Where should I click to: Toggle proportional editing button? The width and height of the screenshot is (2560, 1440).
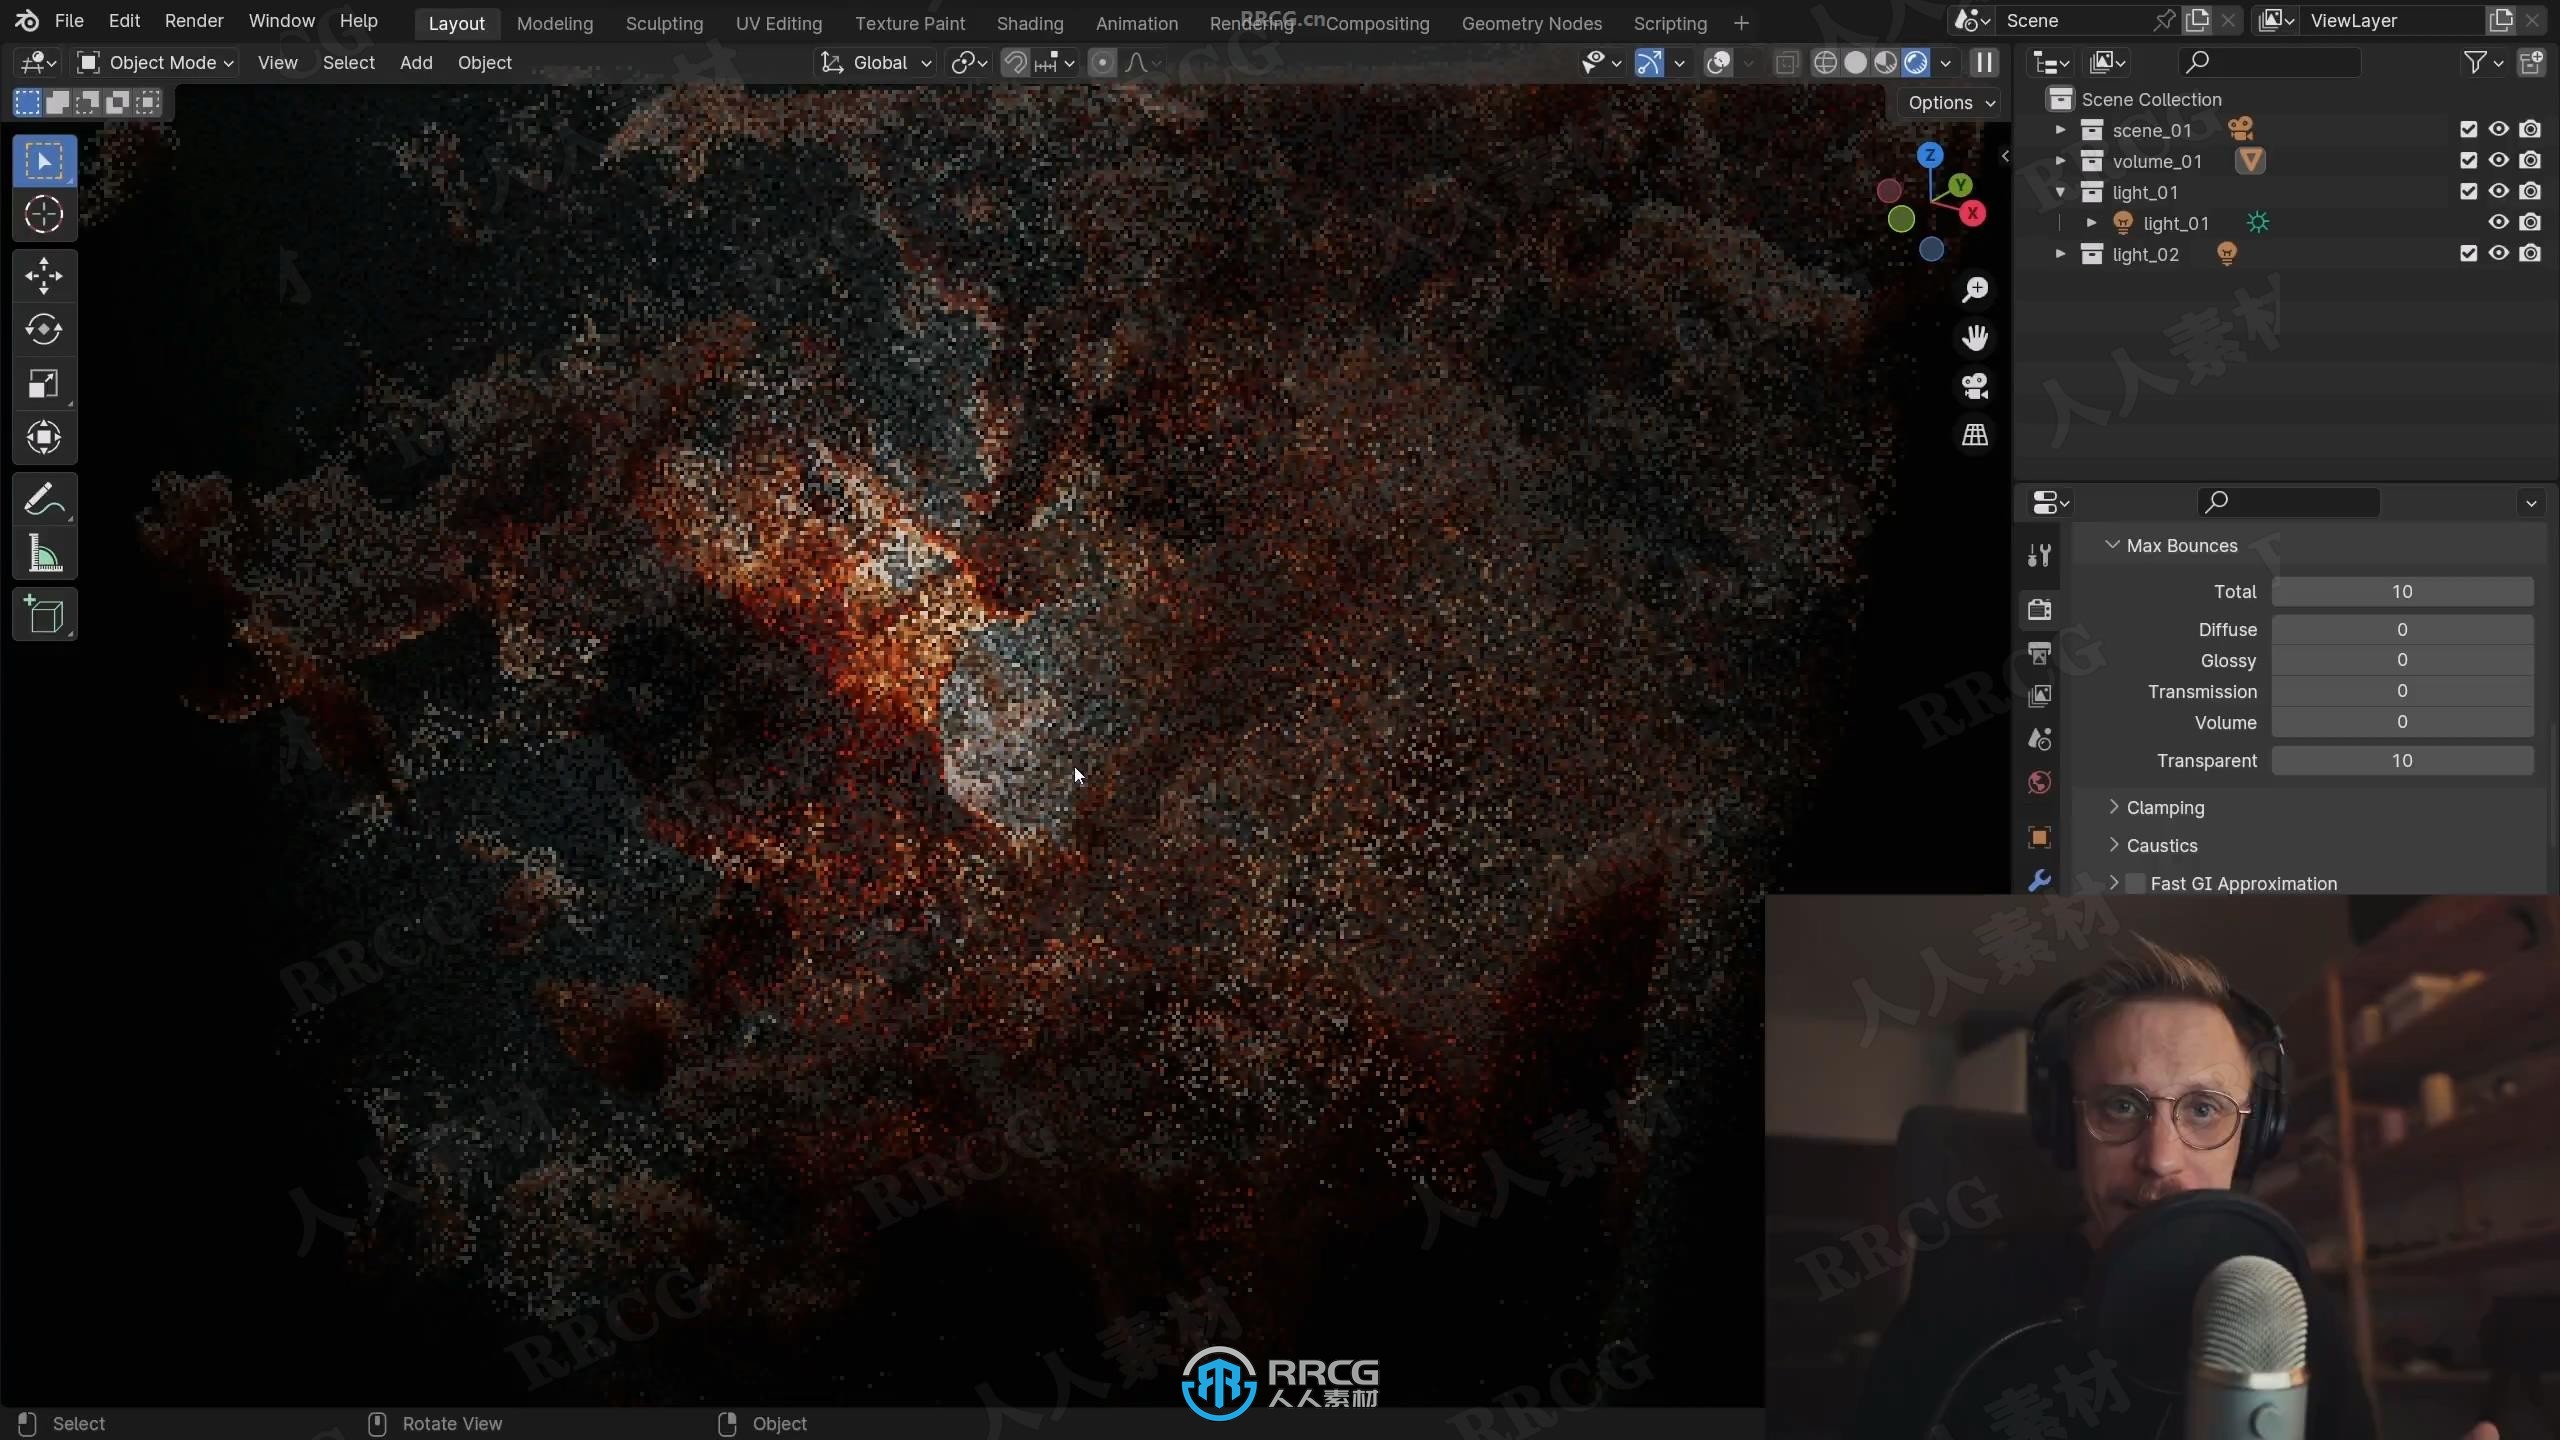pos(1102,63)
